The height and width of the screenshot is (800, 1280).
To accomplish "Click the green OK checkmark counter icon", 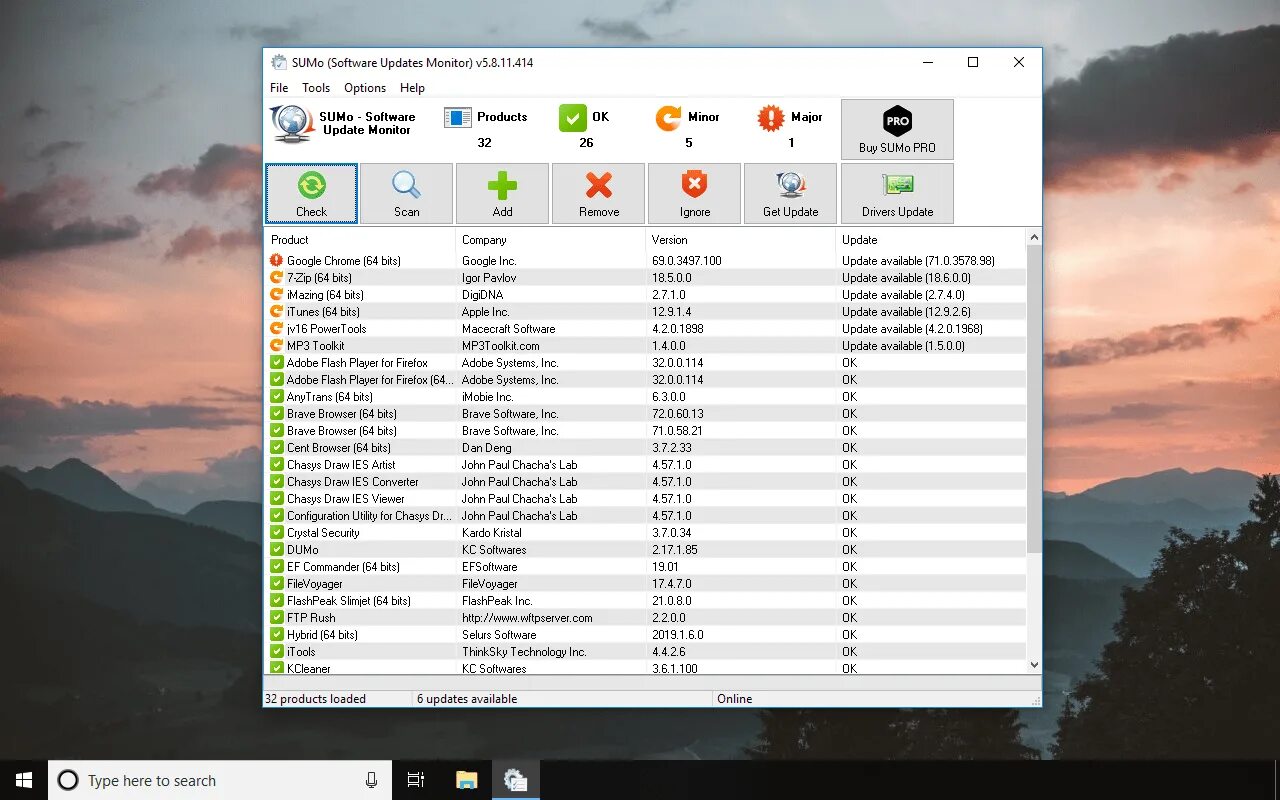I will tap(572, 118).
